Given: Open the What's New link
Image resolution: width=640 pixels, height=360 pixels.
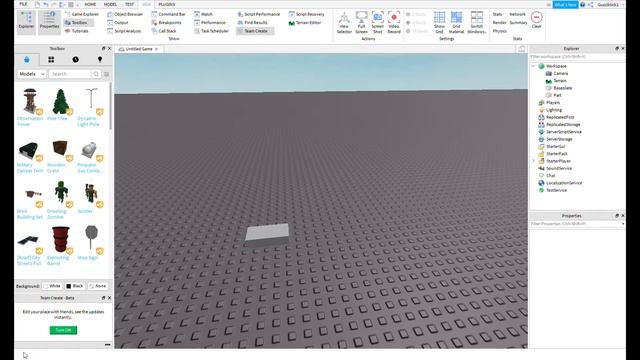Looking at the screenshot, I should 565,4.
